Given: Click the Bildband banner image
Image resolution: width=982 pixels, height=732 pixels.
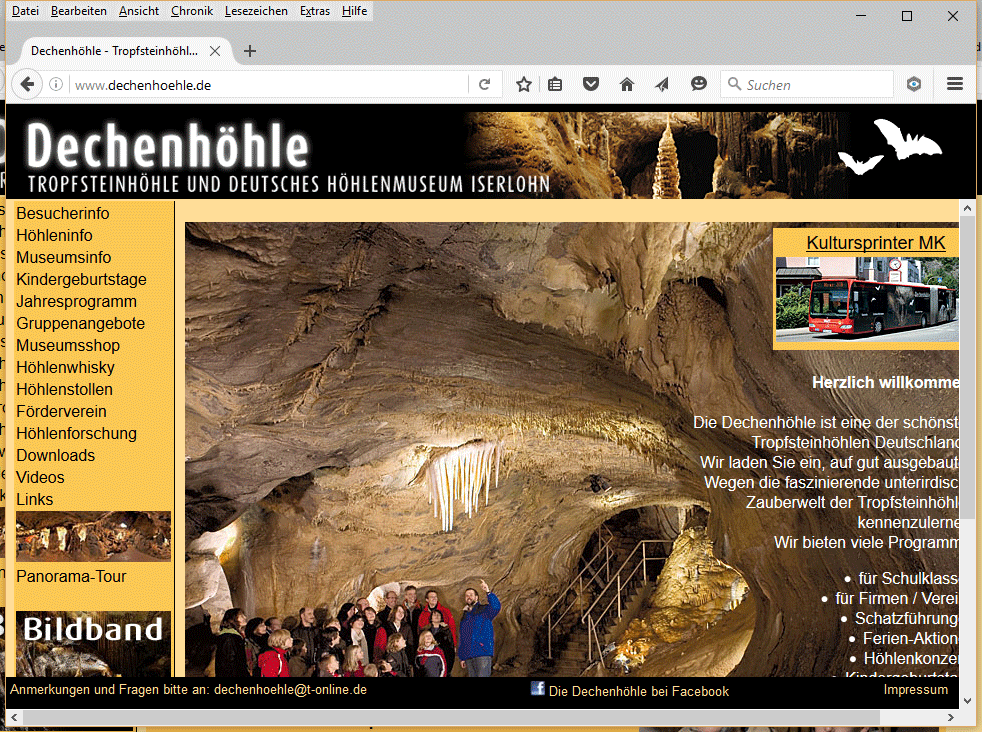Looking at the screenshot, I should point(93,643).
